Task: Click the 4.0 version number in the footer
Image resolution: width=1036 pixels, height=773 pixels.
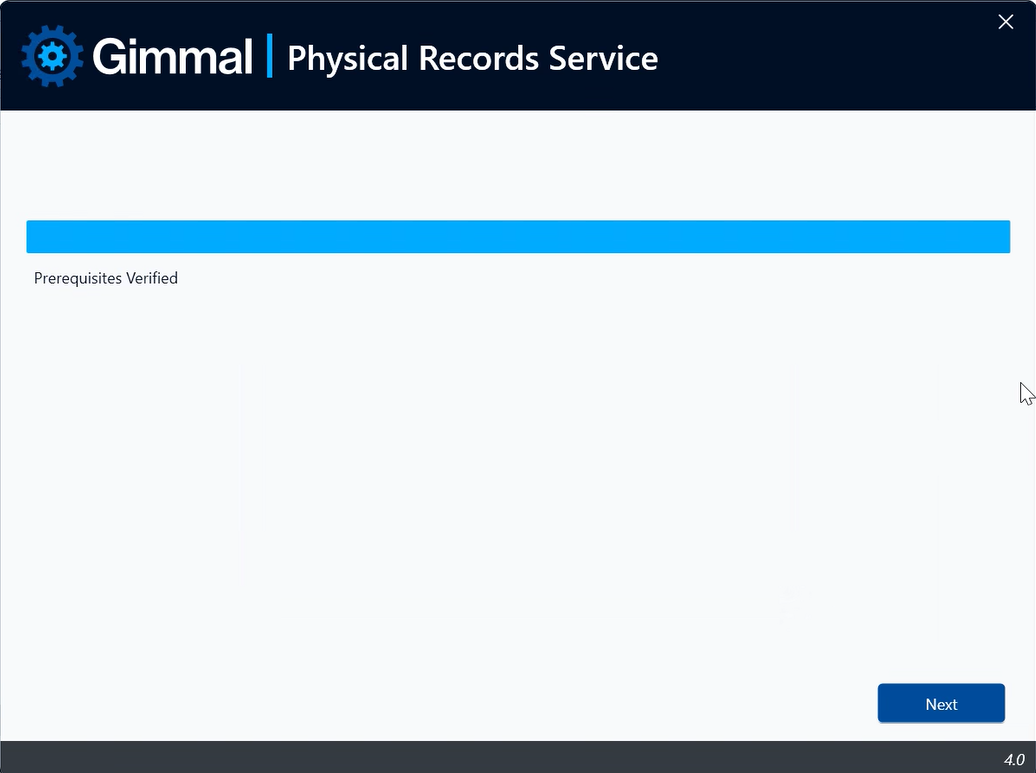Action: [1014, 760]
